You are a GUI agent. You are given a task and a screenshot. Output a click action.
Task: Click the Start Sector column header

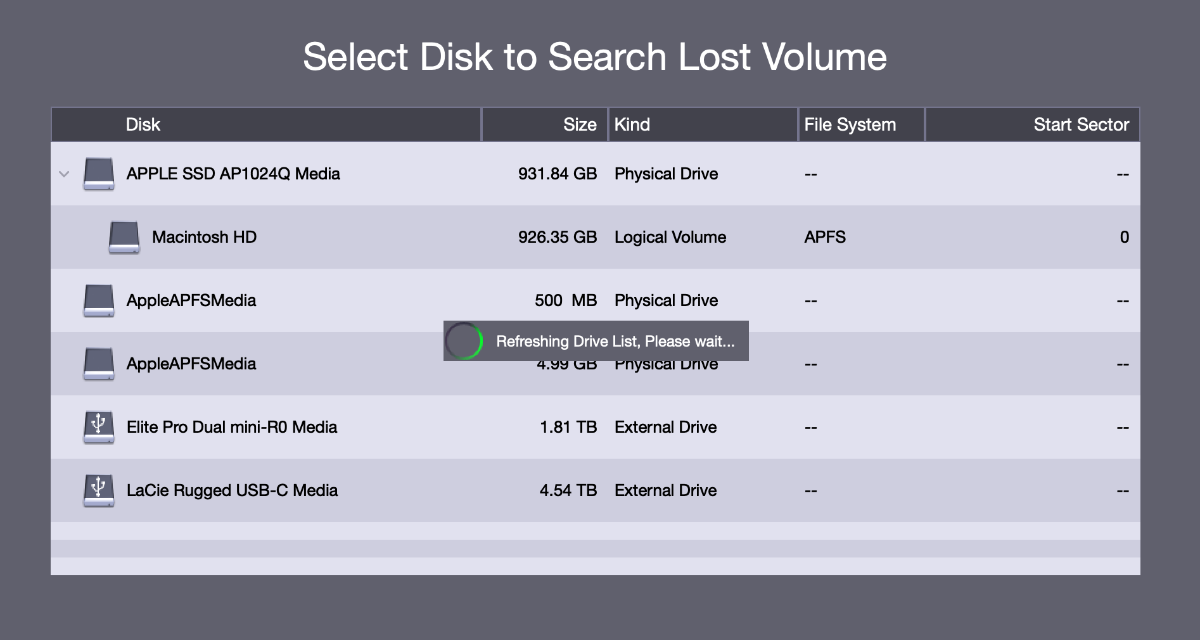pos(1080,125)
